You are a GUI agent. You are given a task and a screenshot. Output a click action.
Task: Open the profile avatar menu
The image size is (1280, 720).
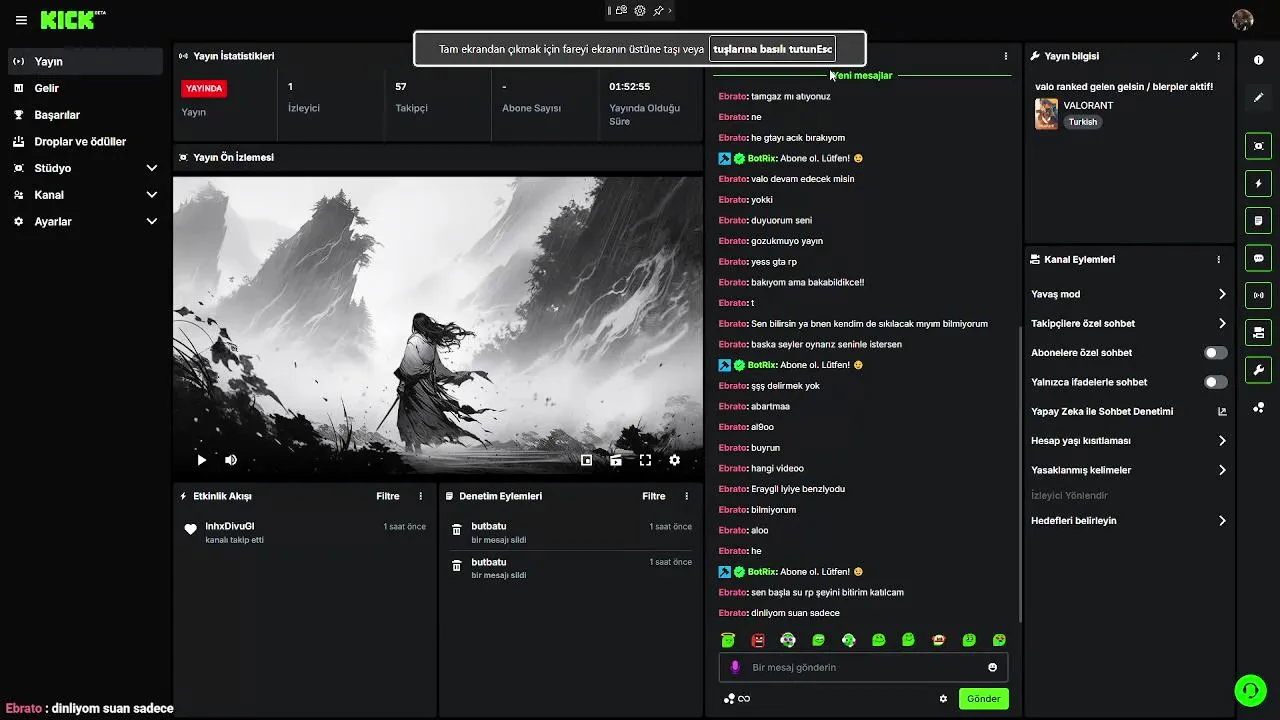(1243, 20)
